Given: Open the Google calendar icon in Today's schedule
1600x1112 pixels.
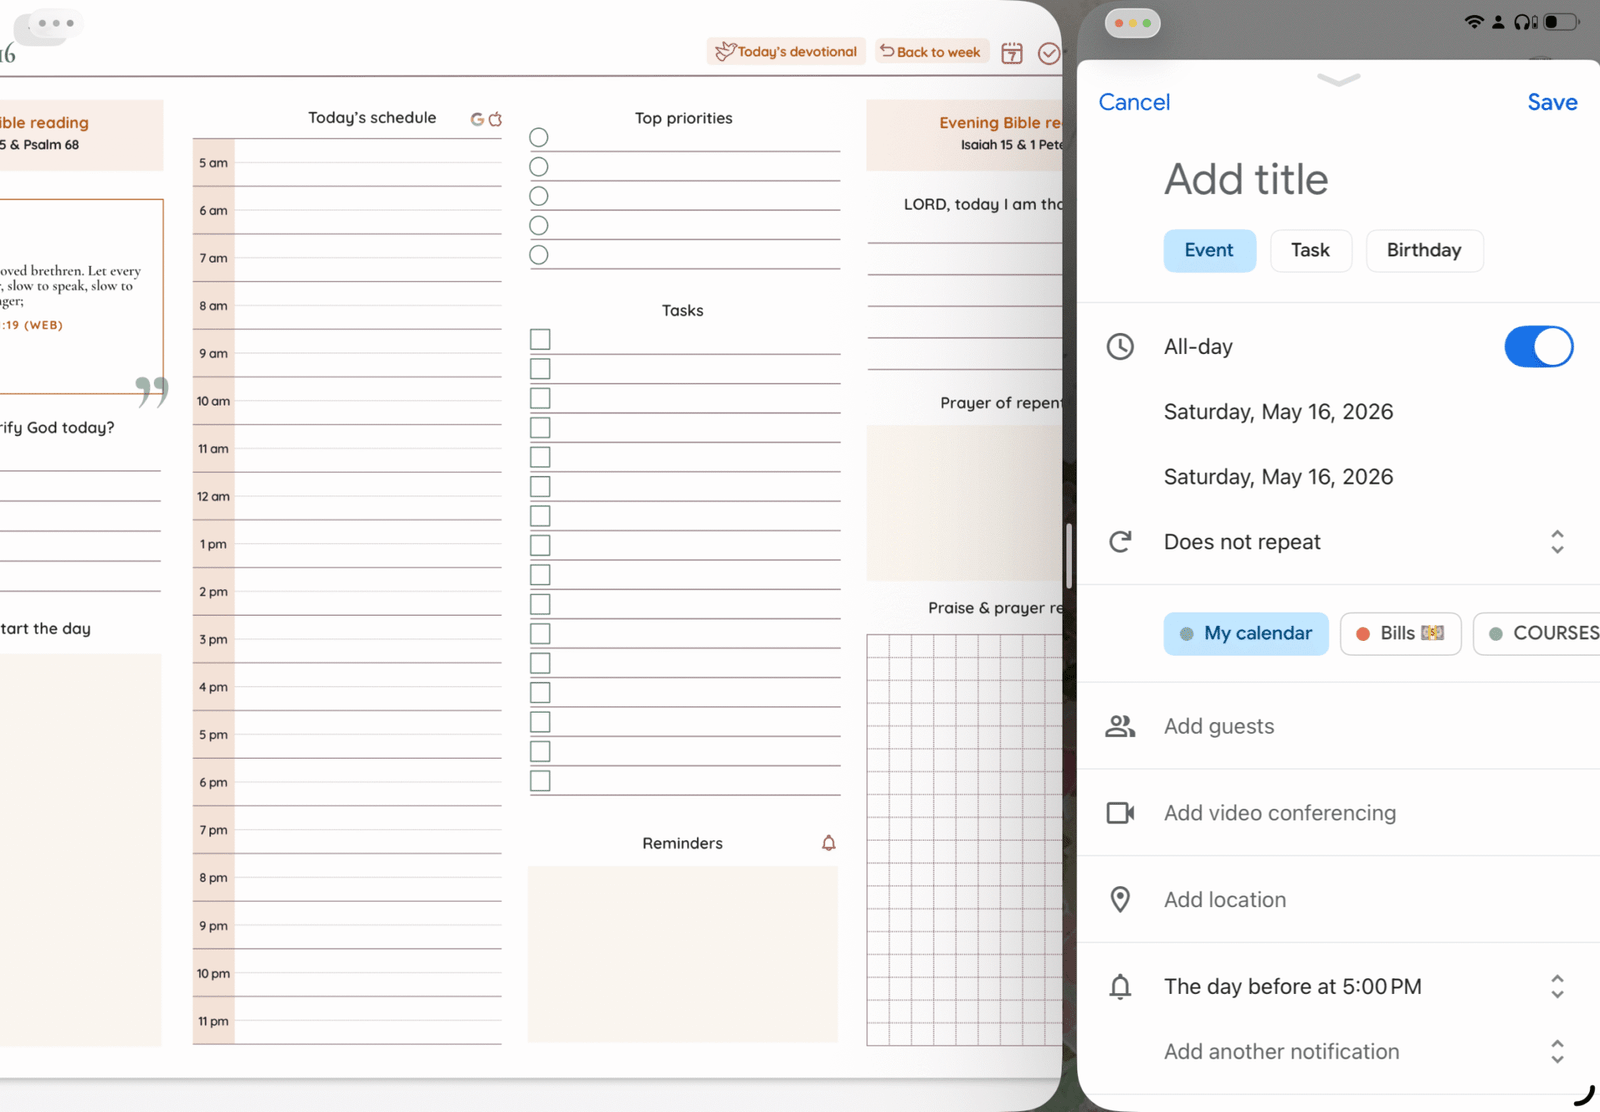Looking at the screenshot, I should point(477,119).
